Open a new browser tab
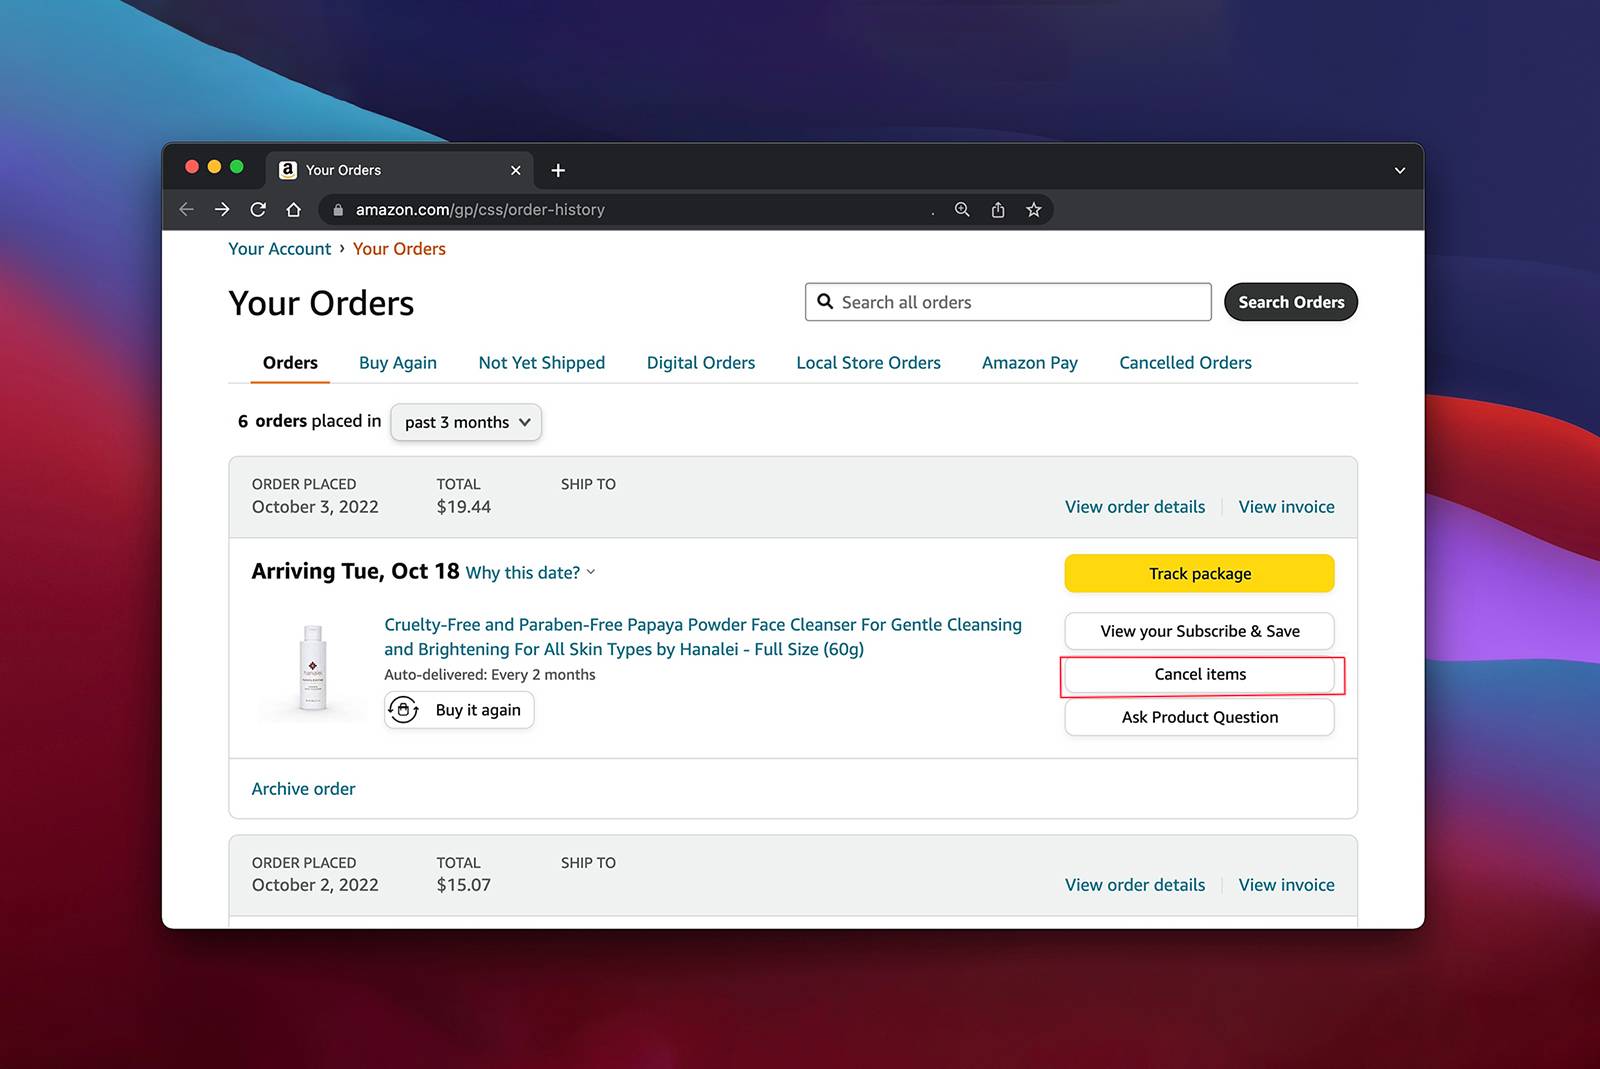1600x1069 pixels. click(558, 170)
